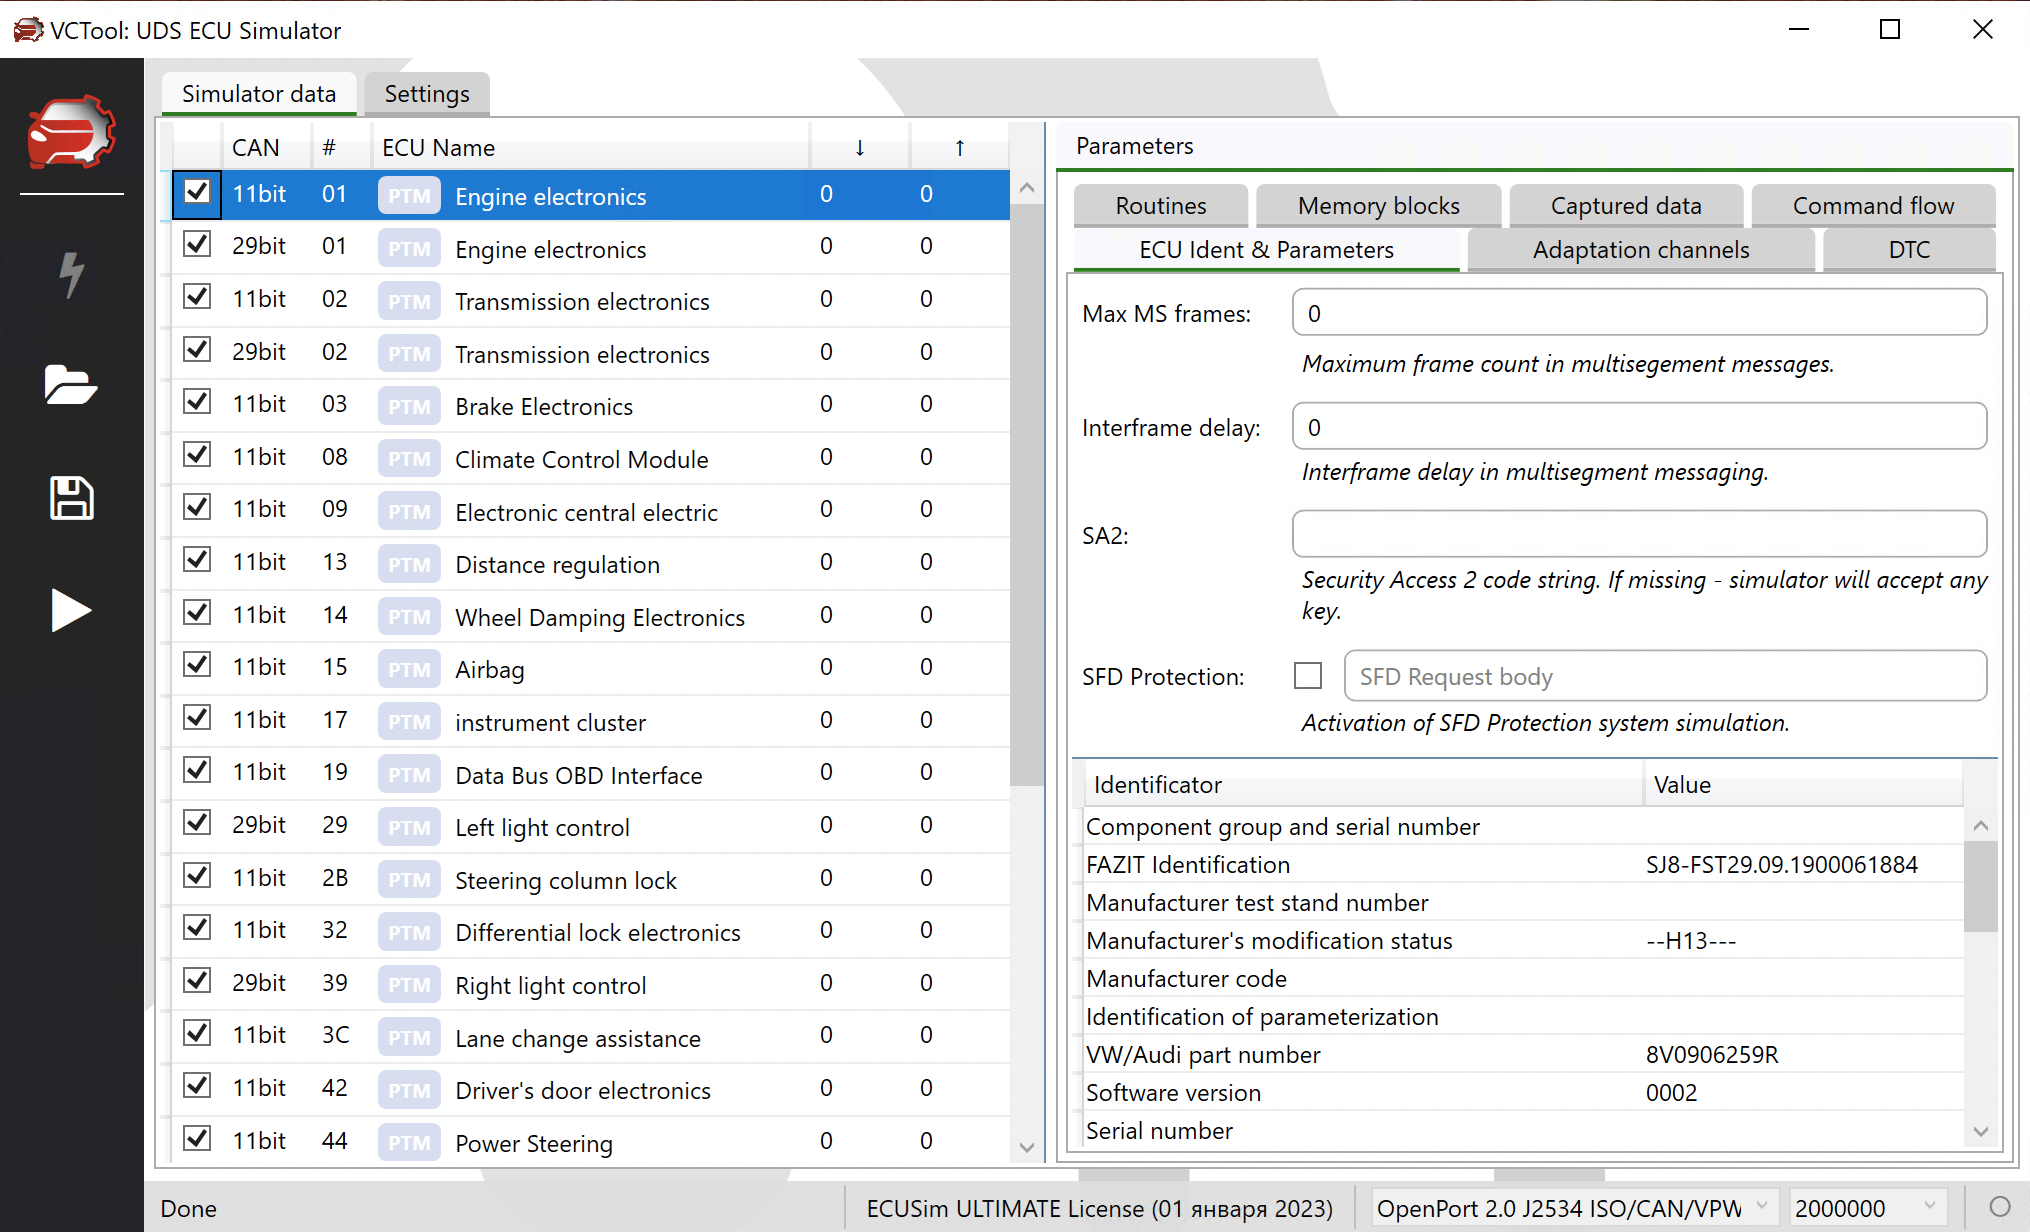The image size is (2030, 1232).
Task: Open the Command flow tab
Action: click(x=1872, y=206)
